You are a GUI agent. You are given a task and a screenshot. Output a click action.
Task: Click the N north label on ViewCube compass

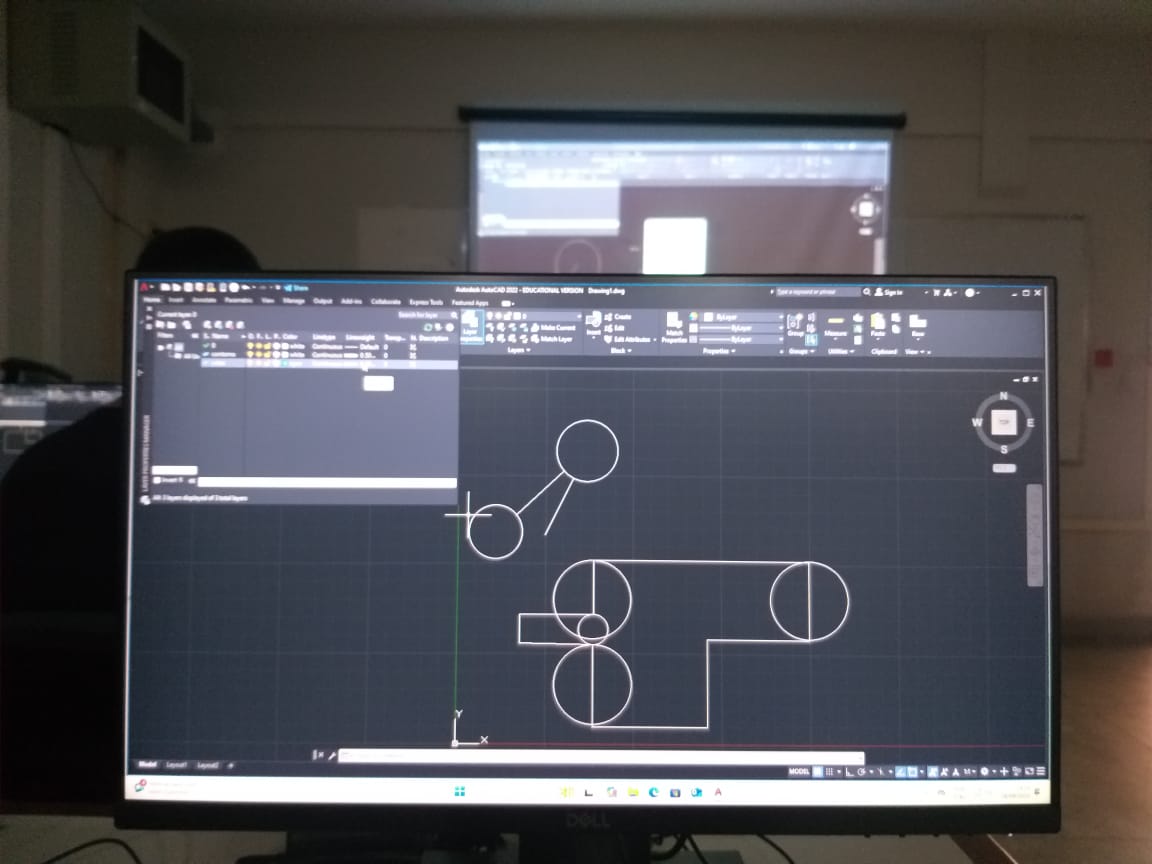coord(1004,397)
